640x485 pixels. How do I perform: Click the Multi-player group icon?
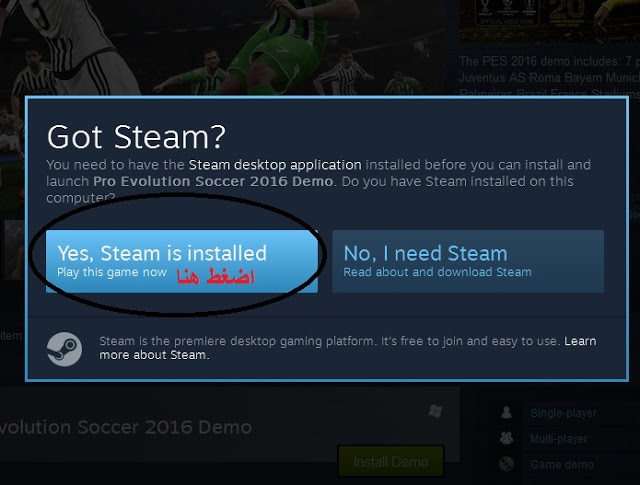tap(507, 438)
